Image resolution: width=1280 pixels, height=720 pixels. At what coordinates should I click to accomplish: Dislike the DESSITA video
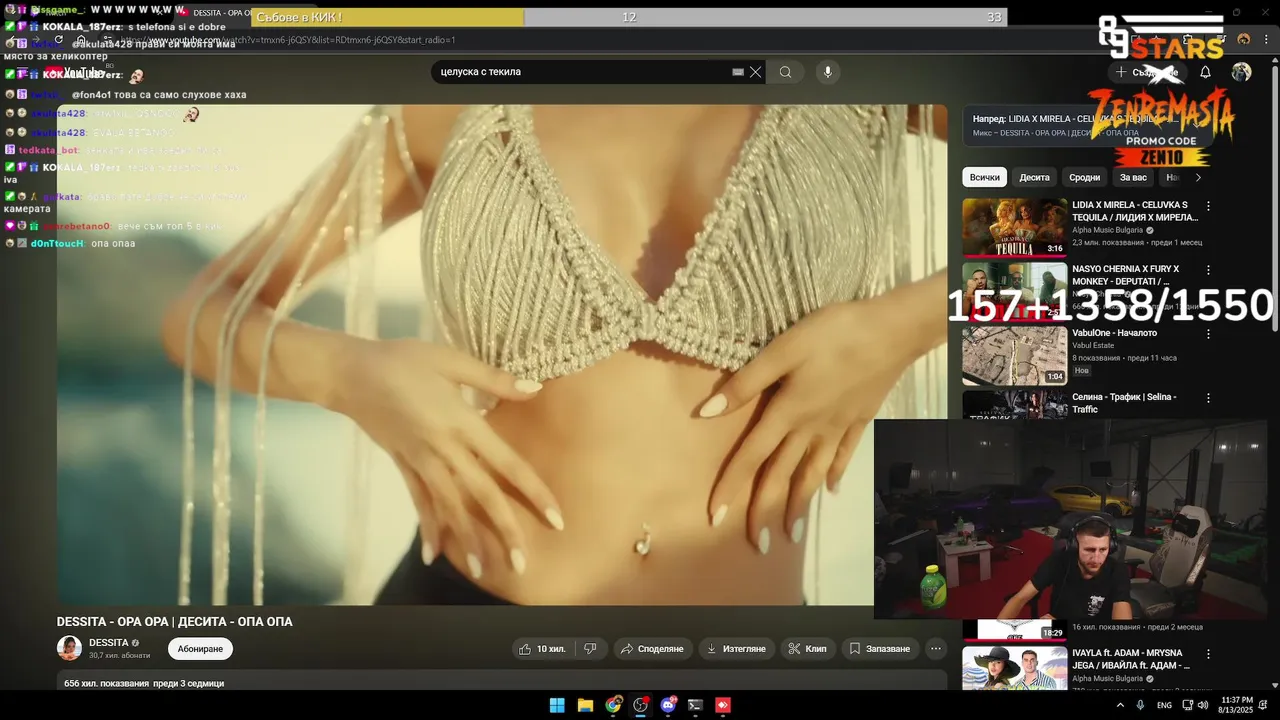pyautogui.click(x=590, y=649)
